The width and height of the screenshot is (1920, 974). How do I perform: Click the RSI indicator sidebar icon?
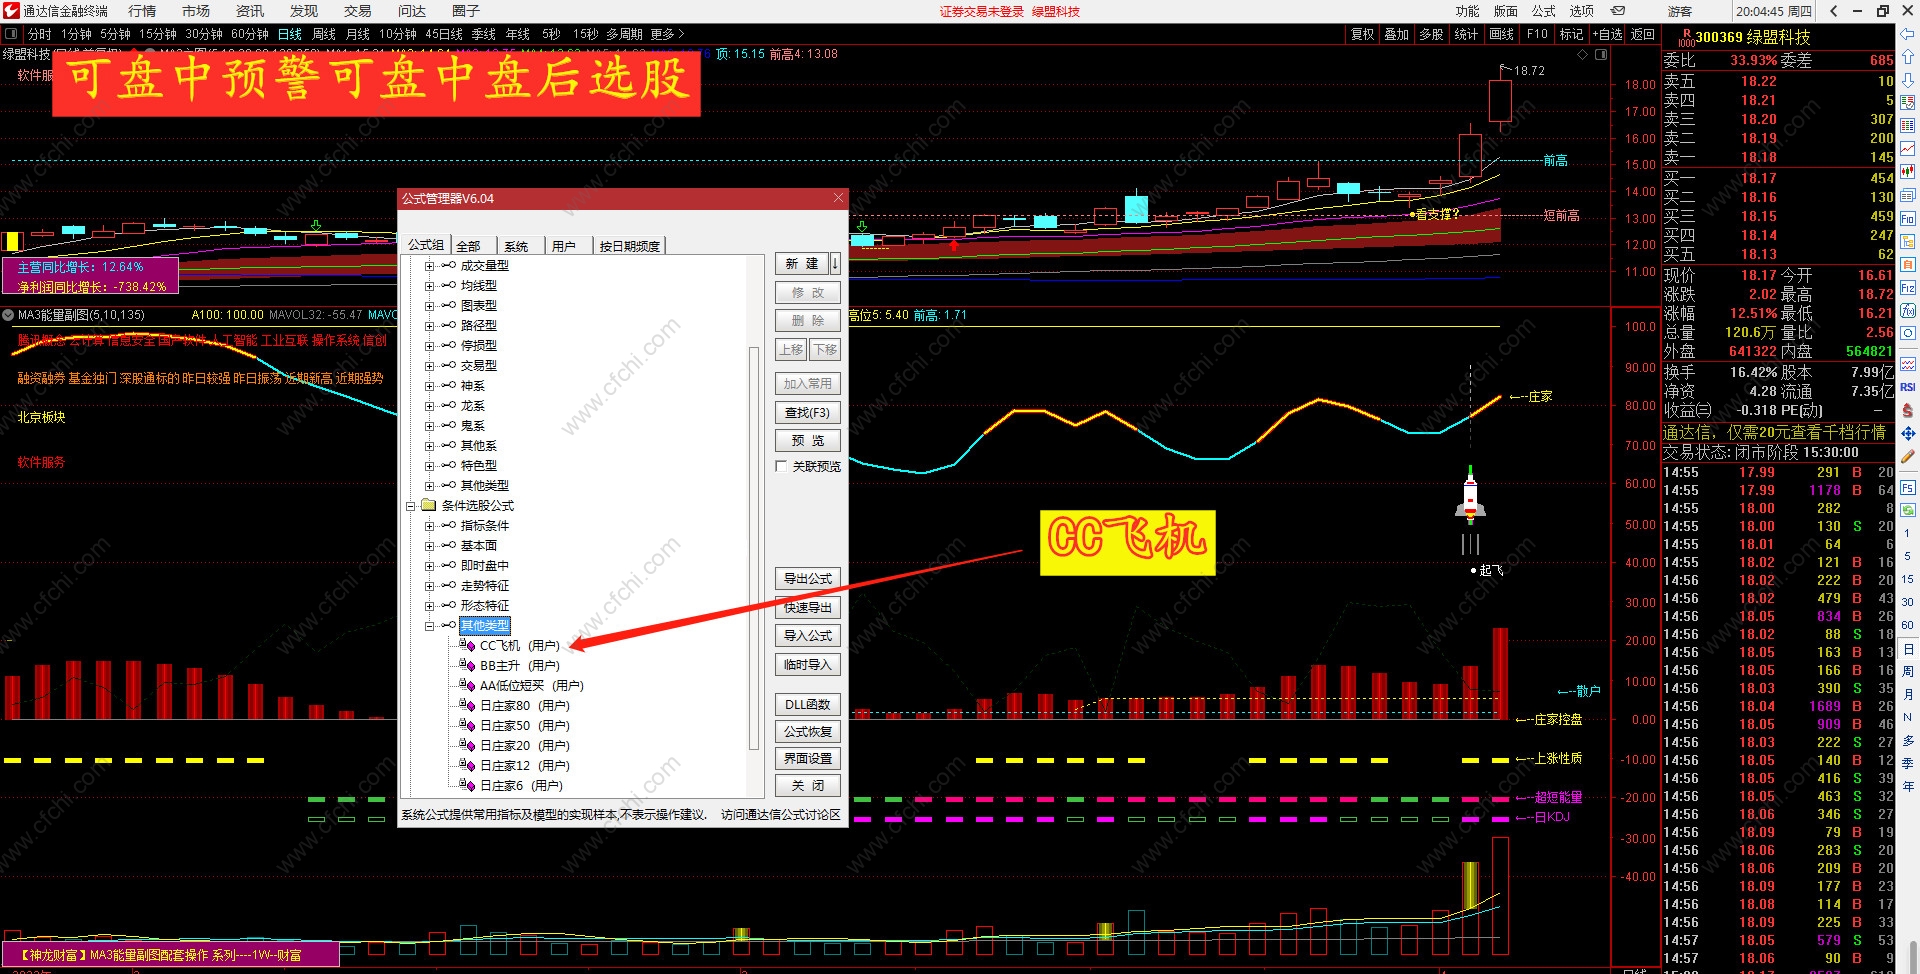coord(1907,387)
